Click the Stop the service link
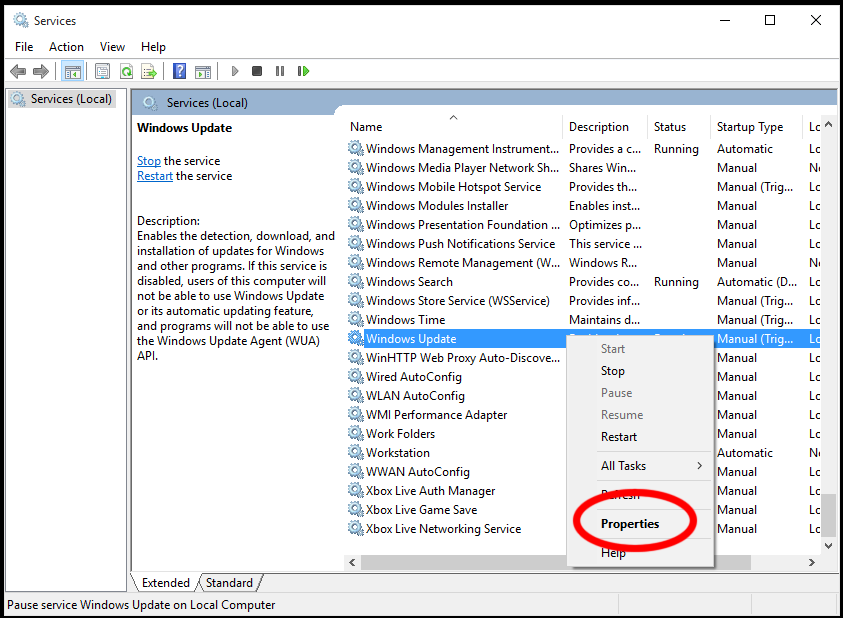The image size is (843, 618). 148,161
